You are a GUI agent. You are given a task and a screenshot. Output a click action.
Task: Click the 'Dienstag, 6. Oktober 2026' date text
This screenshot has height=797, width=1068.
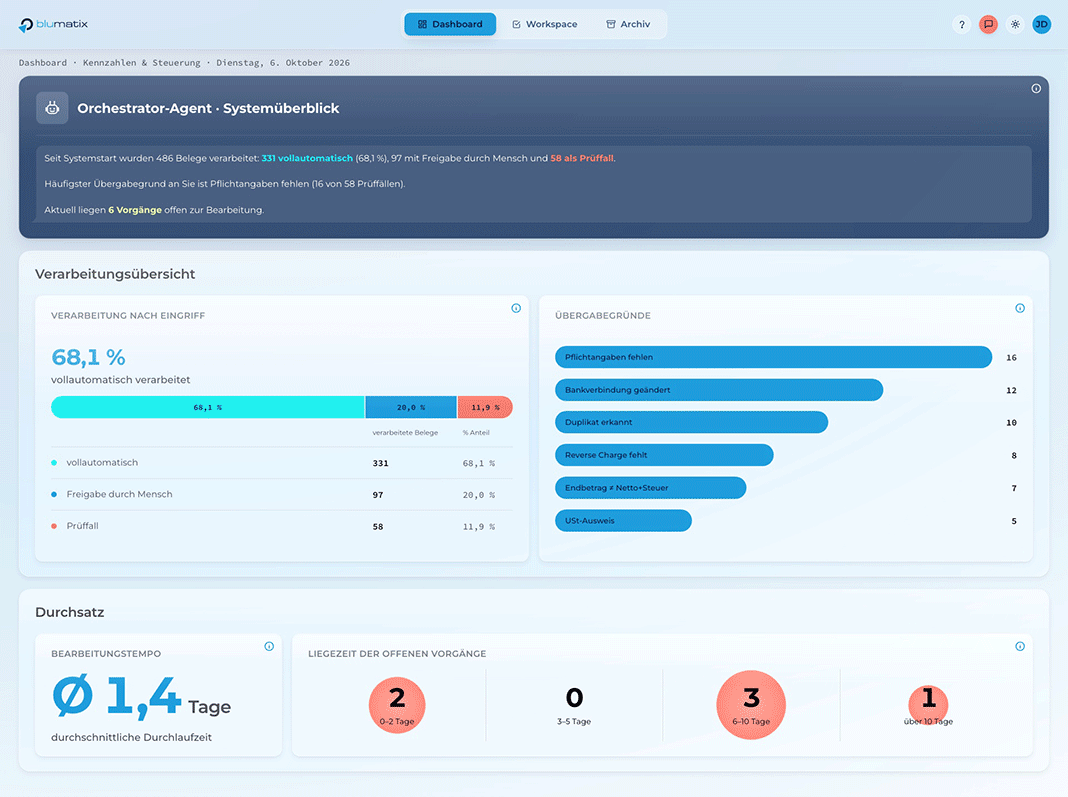(283, 63)
